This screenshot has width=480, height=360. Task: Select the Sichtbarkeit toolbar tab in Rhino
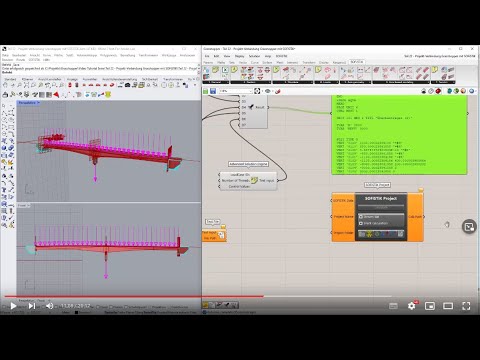[x=150, y=79]
